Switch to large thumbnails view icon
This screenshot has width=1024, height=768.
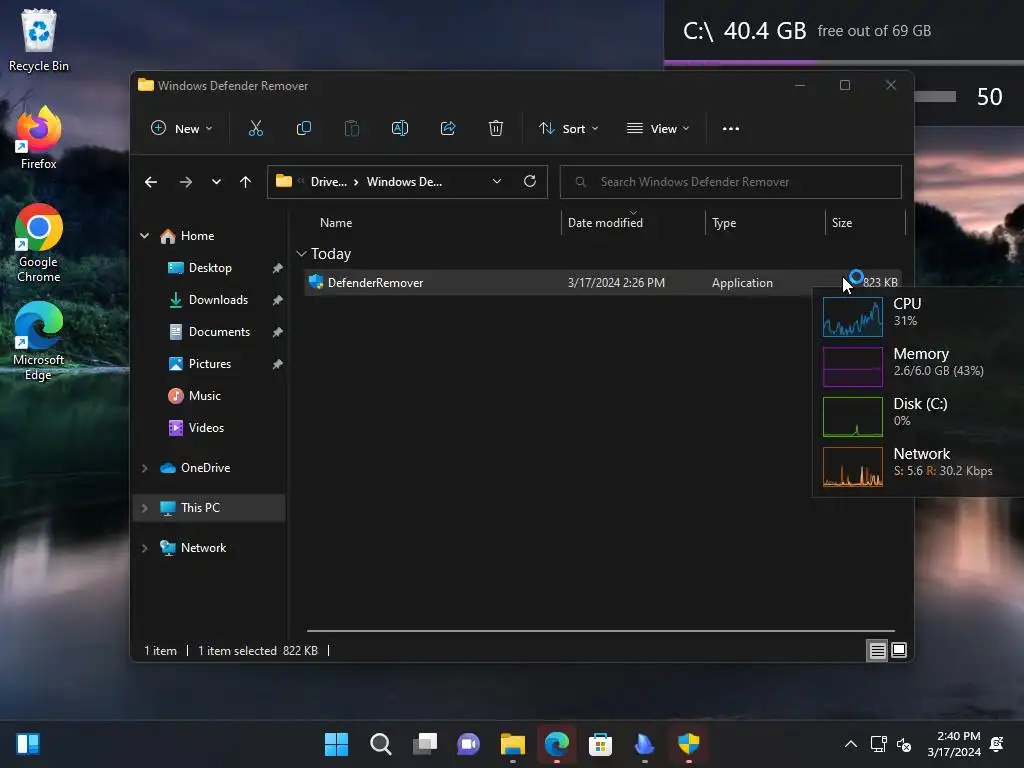(x=899, y=650)
